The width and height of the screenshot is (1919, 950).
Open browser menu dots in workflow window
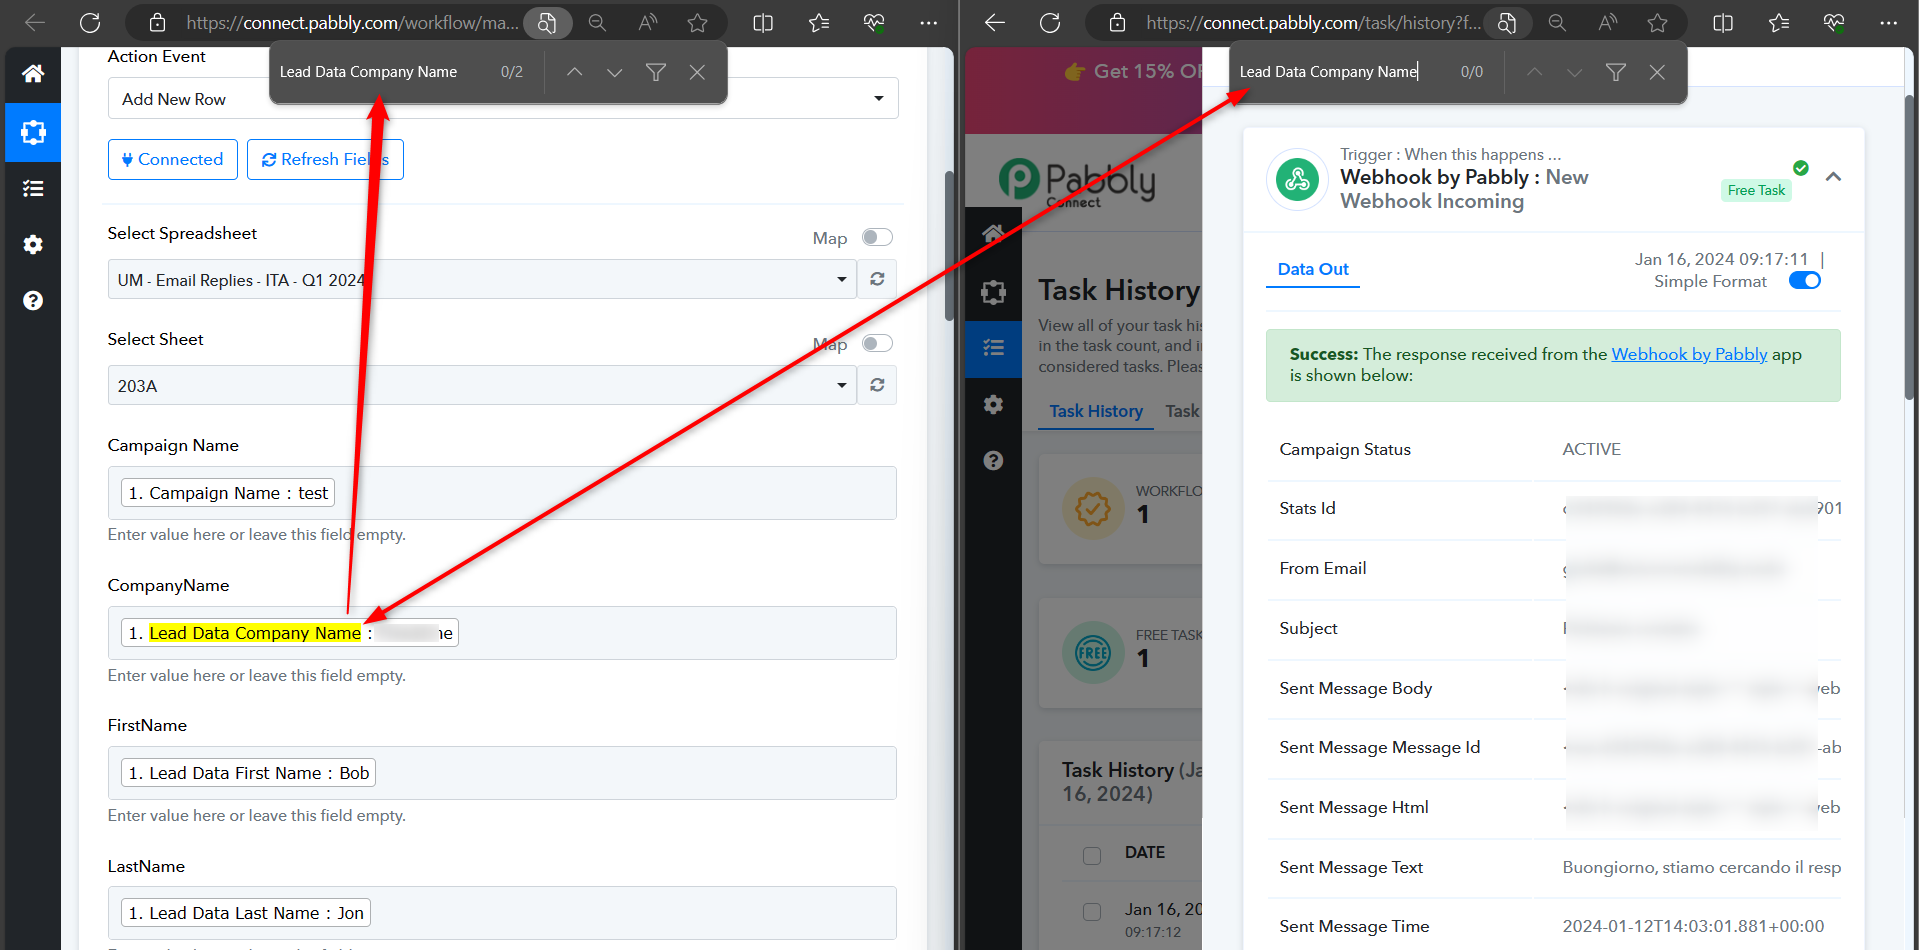point(929,22)
